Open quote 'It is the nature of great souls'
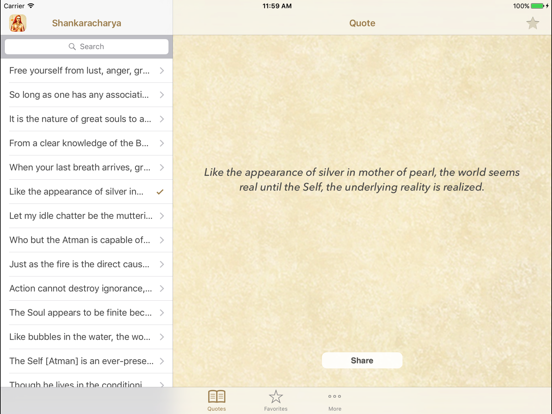Viewport: 552px width, 414px height. point(87,119)
